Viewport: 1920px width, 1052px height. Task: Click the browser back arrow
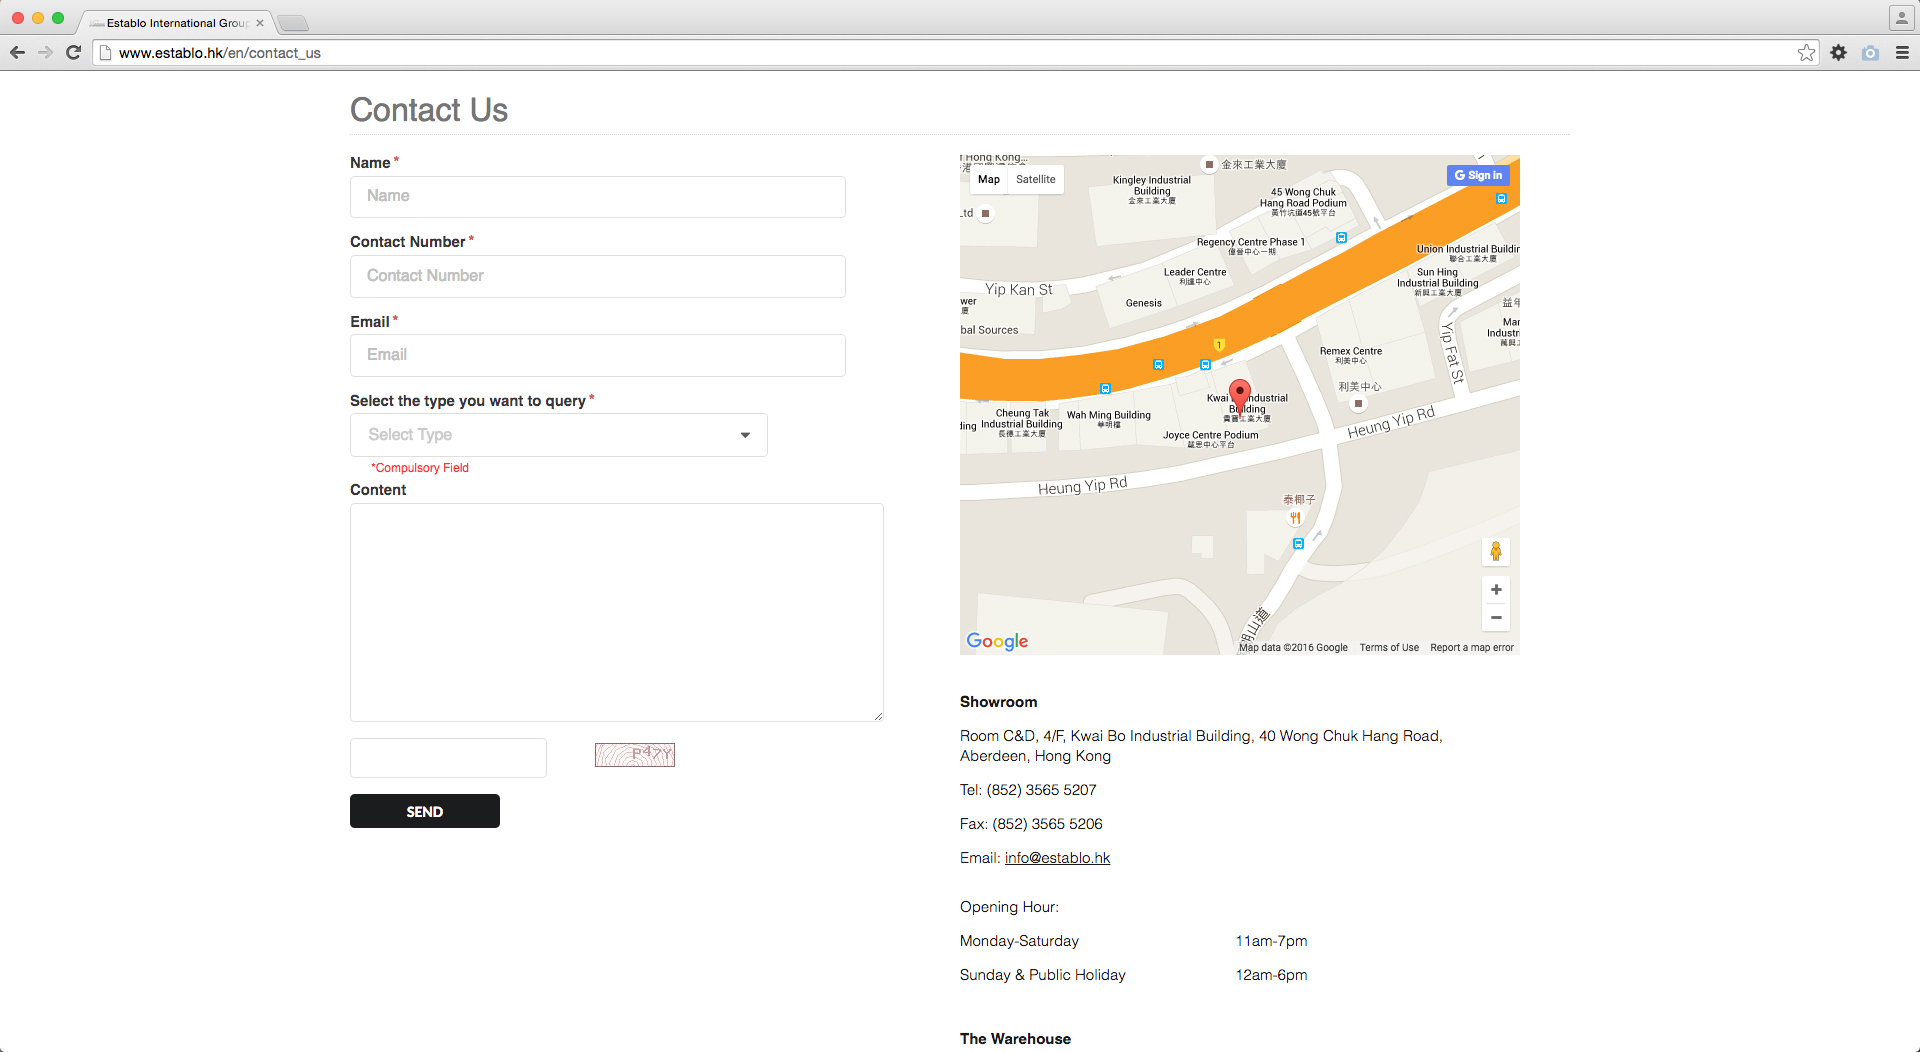(17, 53)
